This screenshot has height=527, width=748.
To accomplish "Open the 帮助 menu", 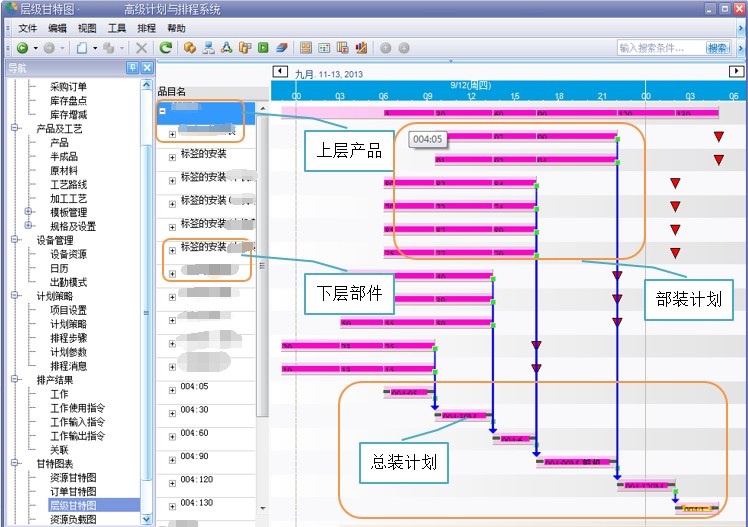I will tap(176, 29).
